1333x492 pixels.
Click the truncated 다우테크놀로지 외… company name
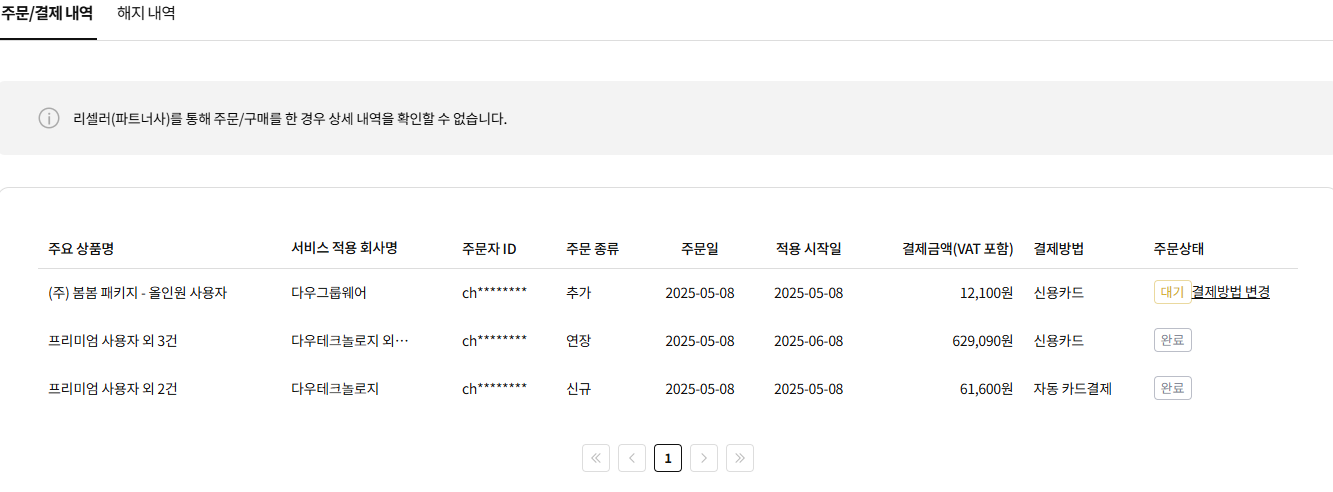click(350, 341)
